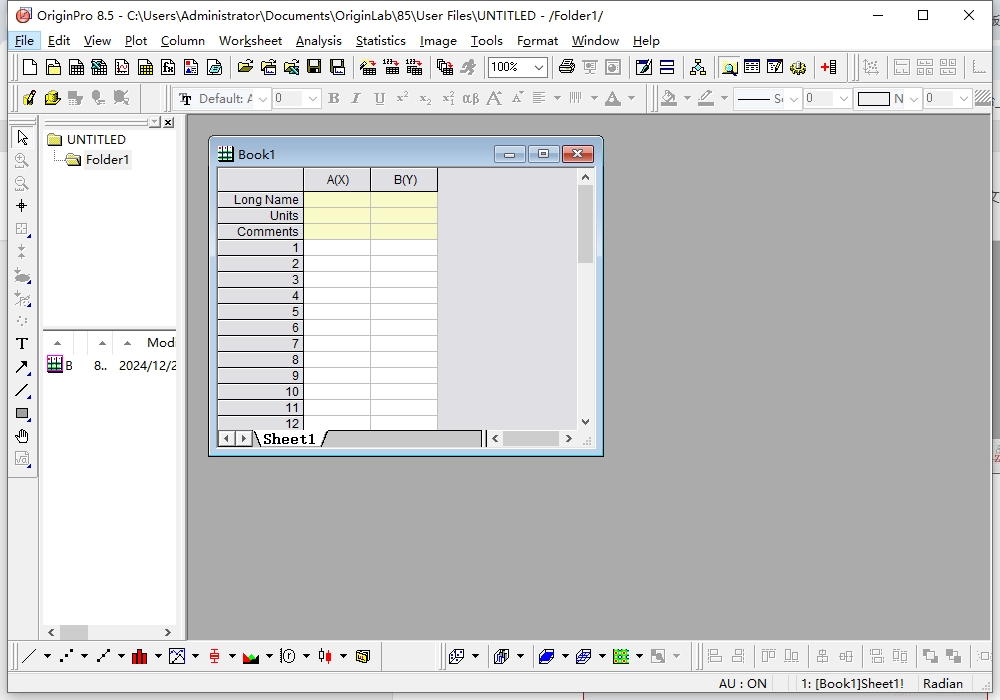Open the font size dropdown

(312, 99)
